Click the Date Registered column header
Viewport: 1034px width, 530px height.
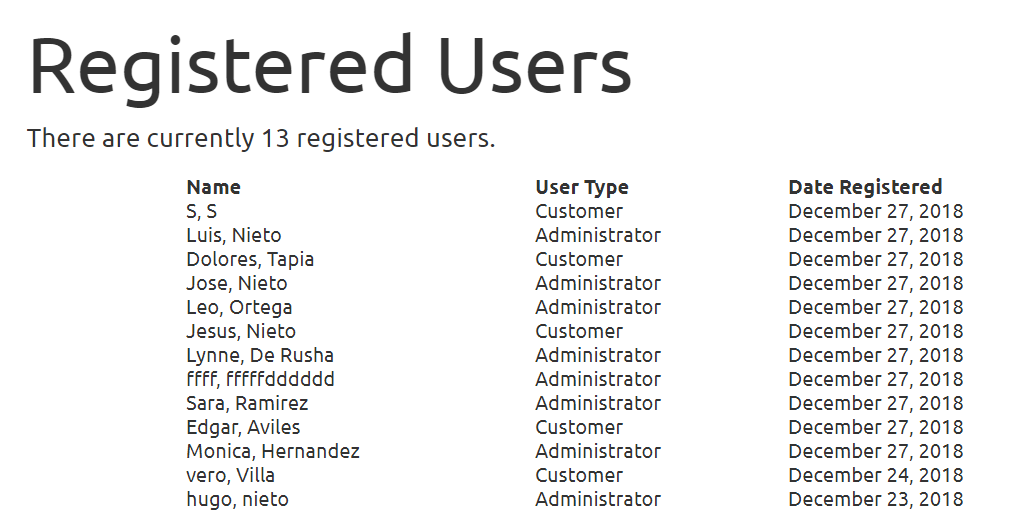pos(865,187)
